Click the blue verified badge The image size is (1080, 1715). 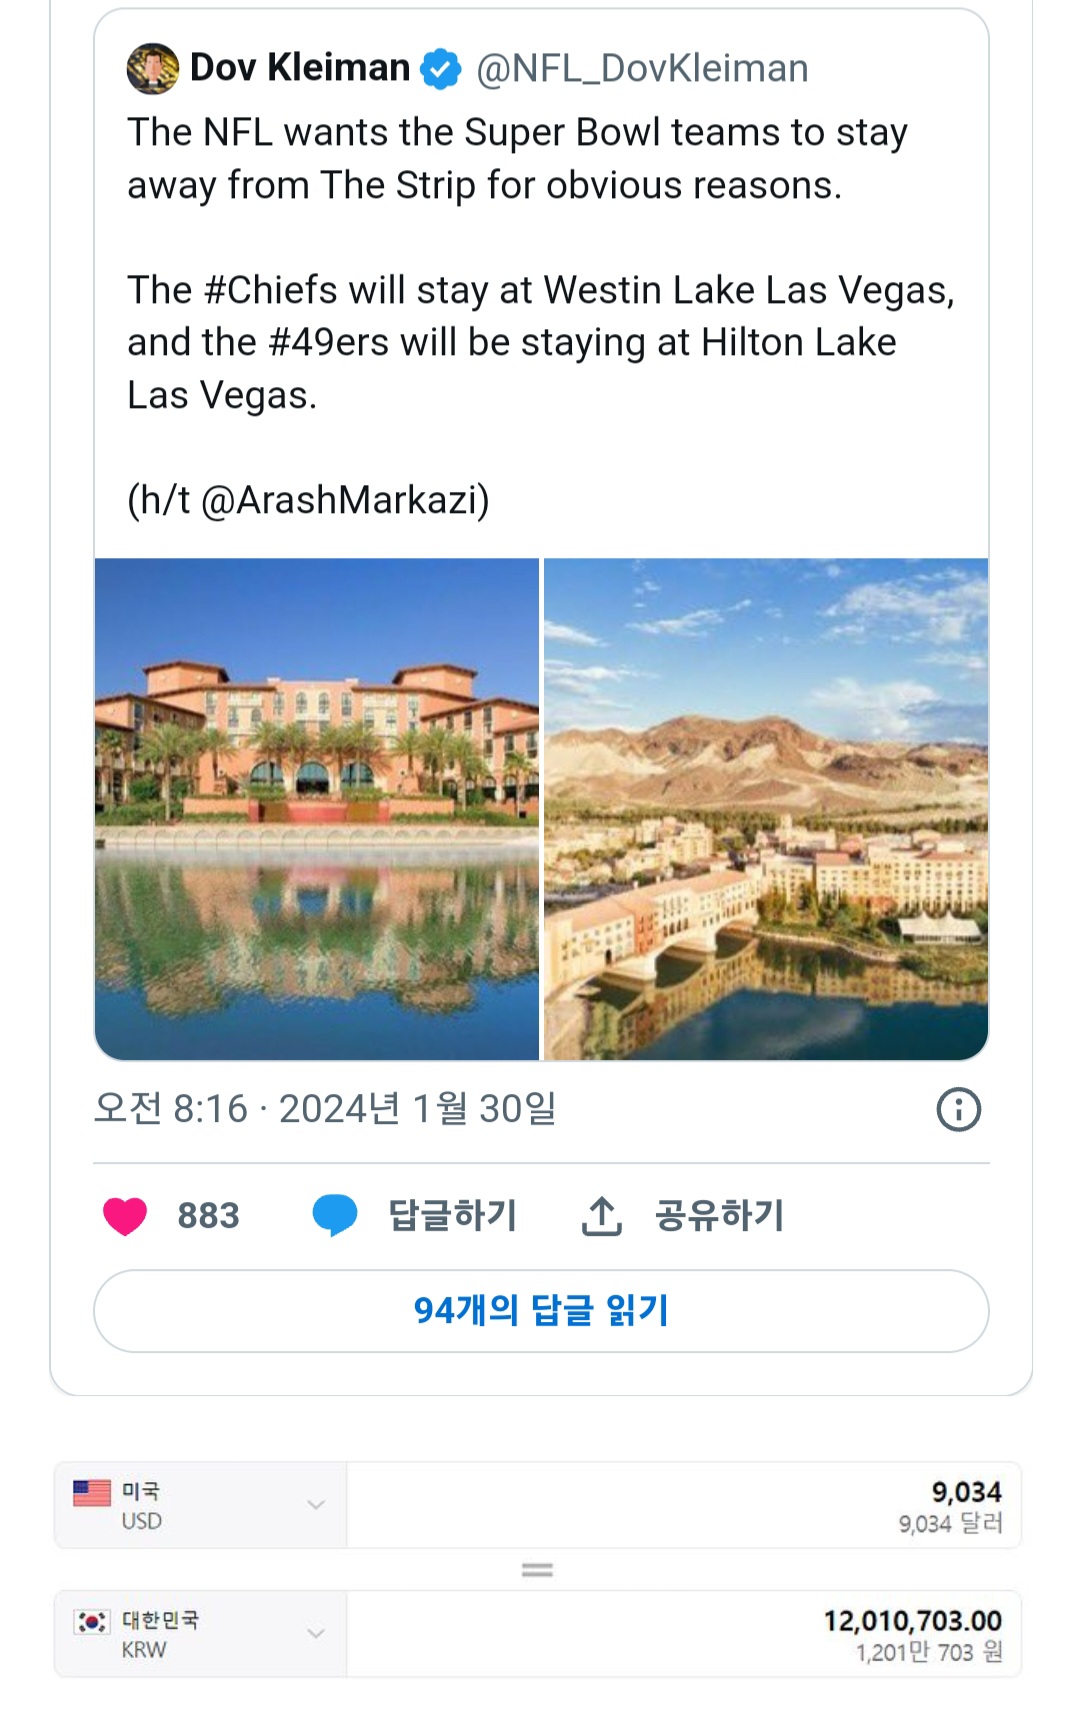point(440,69)
